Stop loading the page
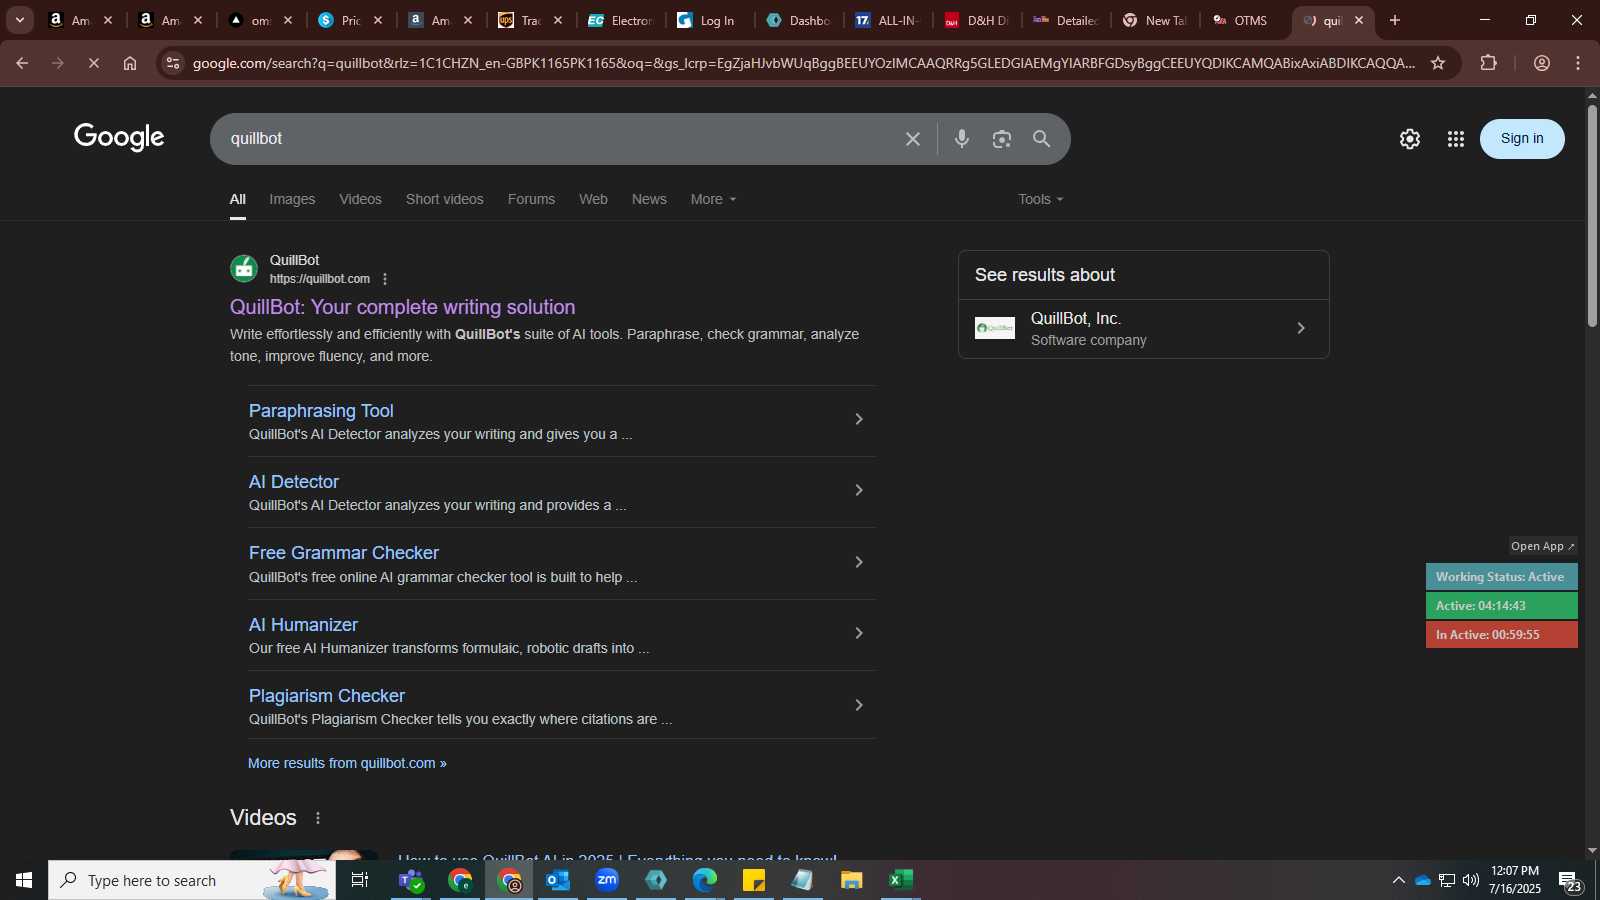This screenshot has width=1600, height=900. pyautogui.click(x=93, y=63)
